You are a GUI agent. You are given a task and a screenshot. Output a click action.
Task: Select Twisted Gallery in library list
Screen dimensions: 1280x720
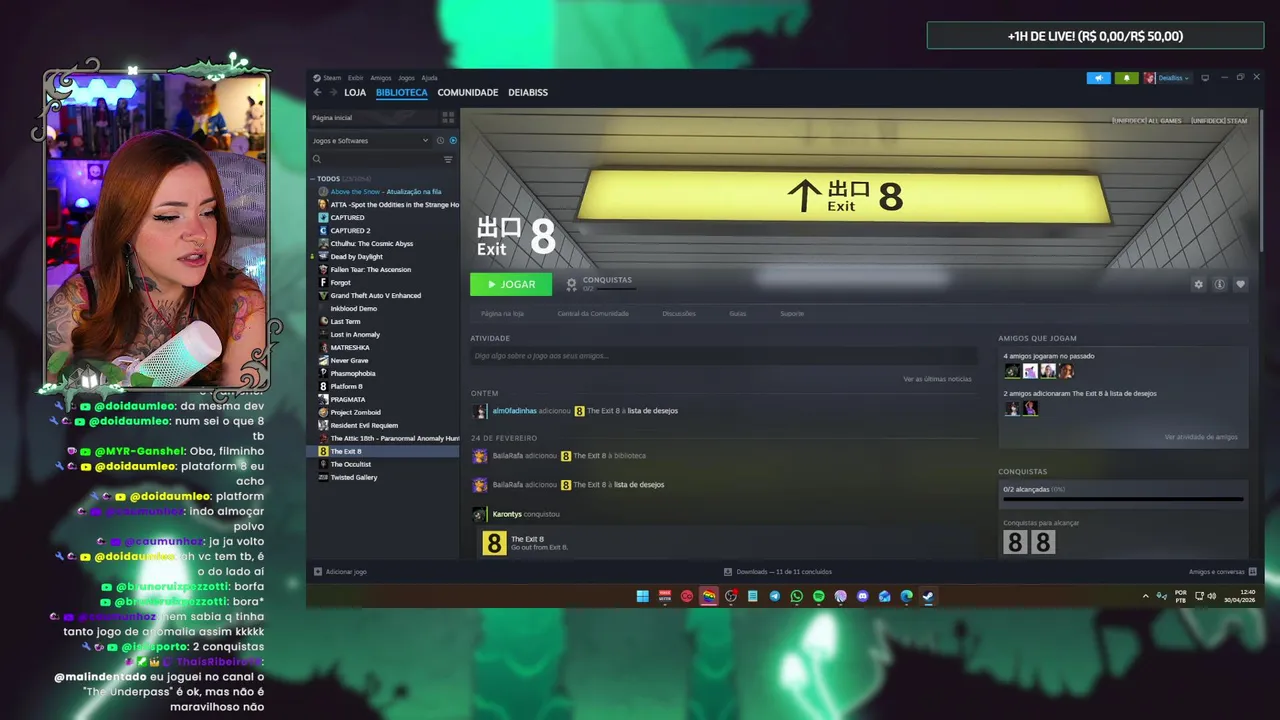tap(354, 478)
